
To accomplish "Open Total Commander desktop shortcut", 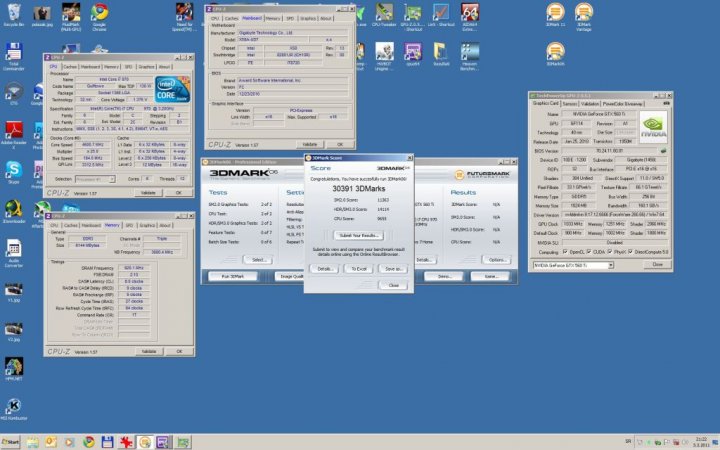I will coord(14,56).
